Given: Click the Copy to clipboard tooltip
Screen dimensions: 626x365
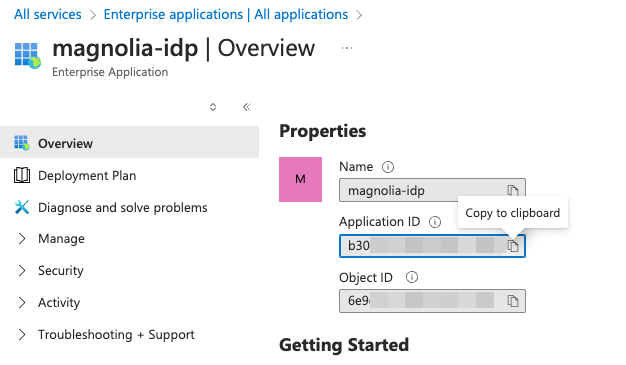Looking at the screenshot, I should 513,213.
